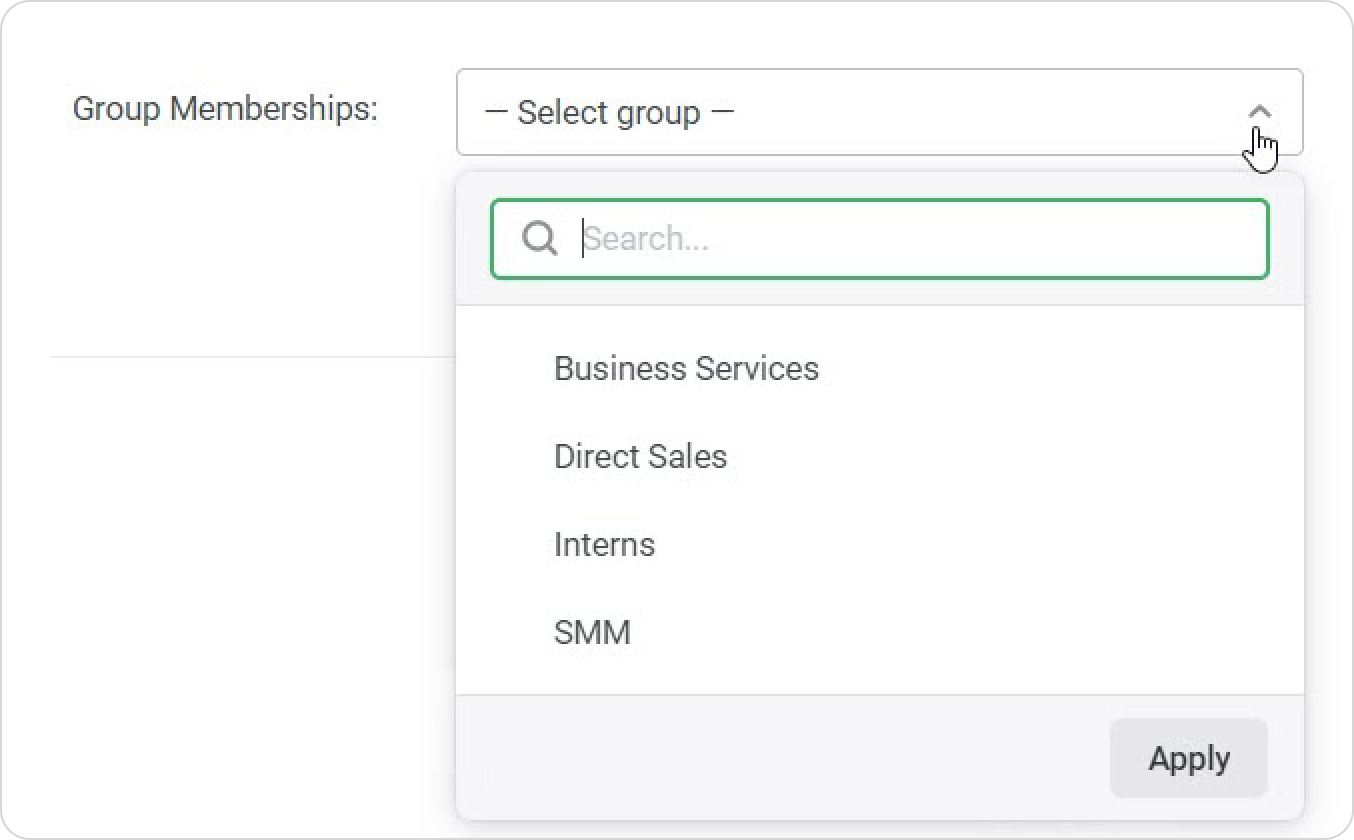Add the Business Services membership option
The image size is (1354, 840).
(x=686, y=369)
